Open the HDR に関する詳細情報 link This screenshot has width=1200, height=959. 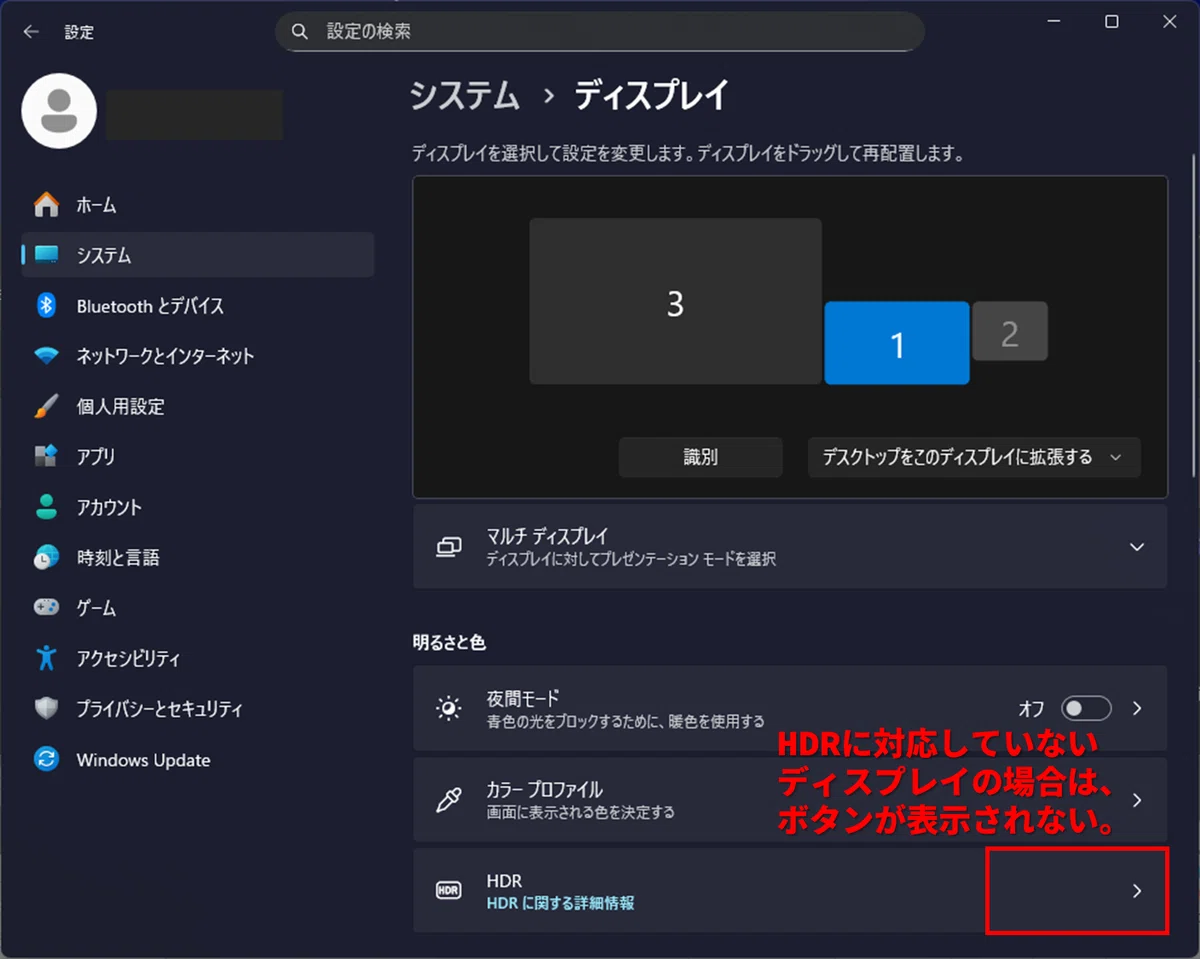click(560, 903)
